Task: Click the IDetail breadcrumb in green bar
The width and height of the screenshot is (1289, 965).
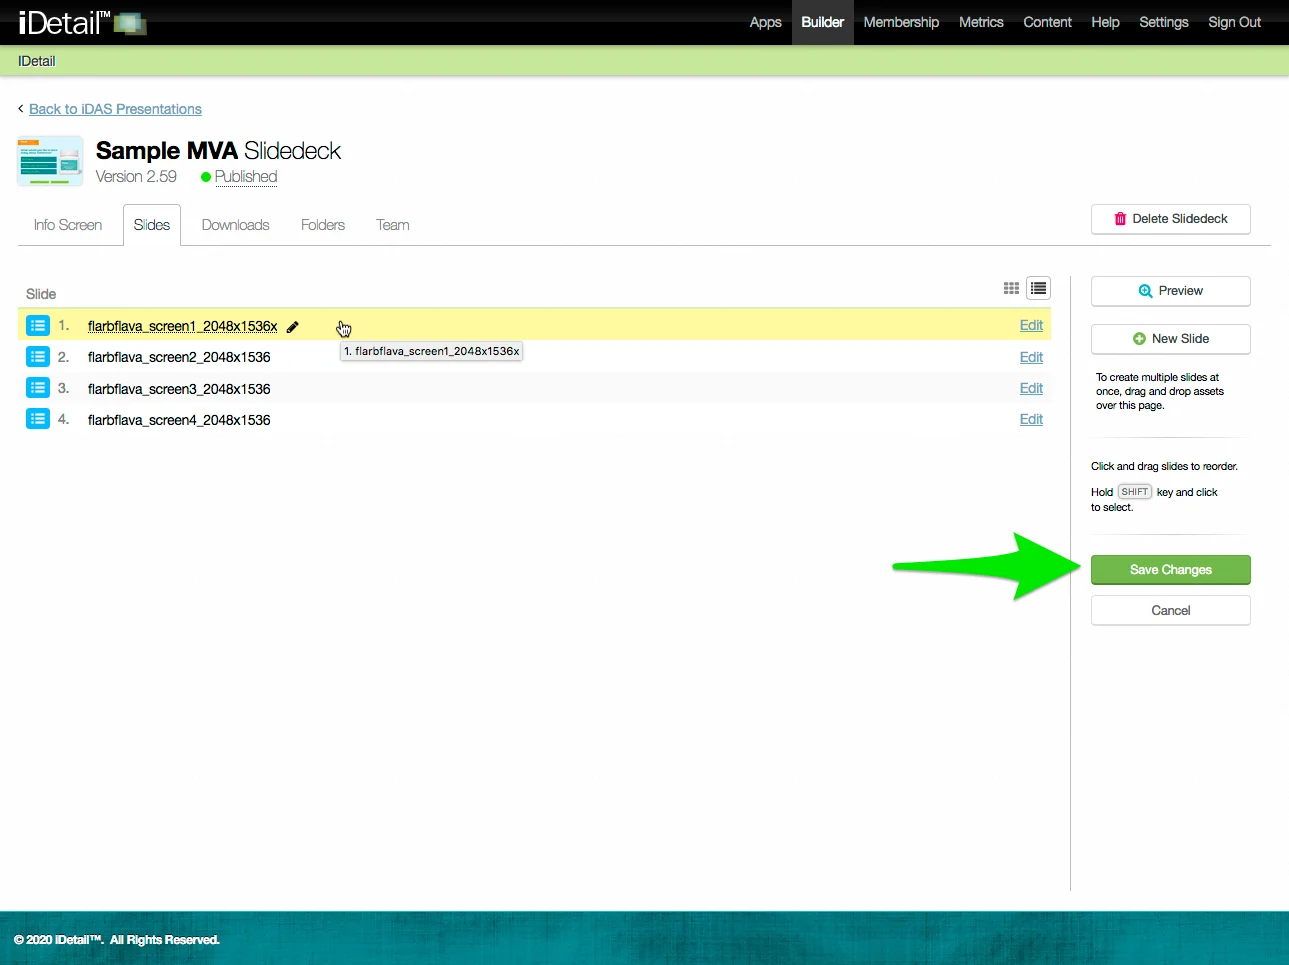Action: pyautogui.click(x=37, y=61)
